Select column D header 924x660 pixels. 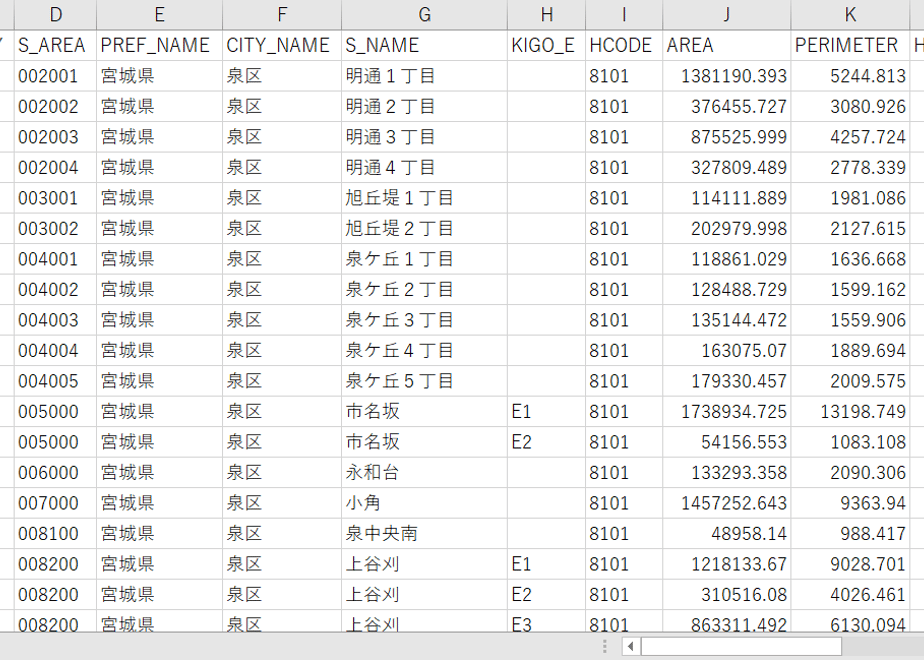tap(55, 15)
